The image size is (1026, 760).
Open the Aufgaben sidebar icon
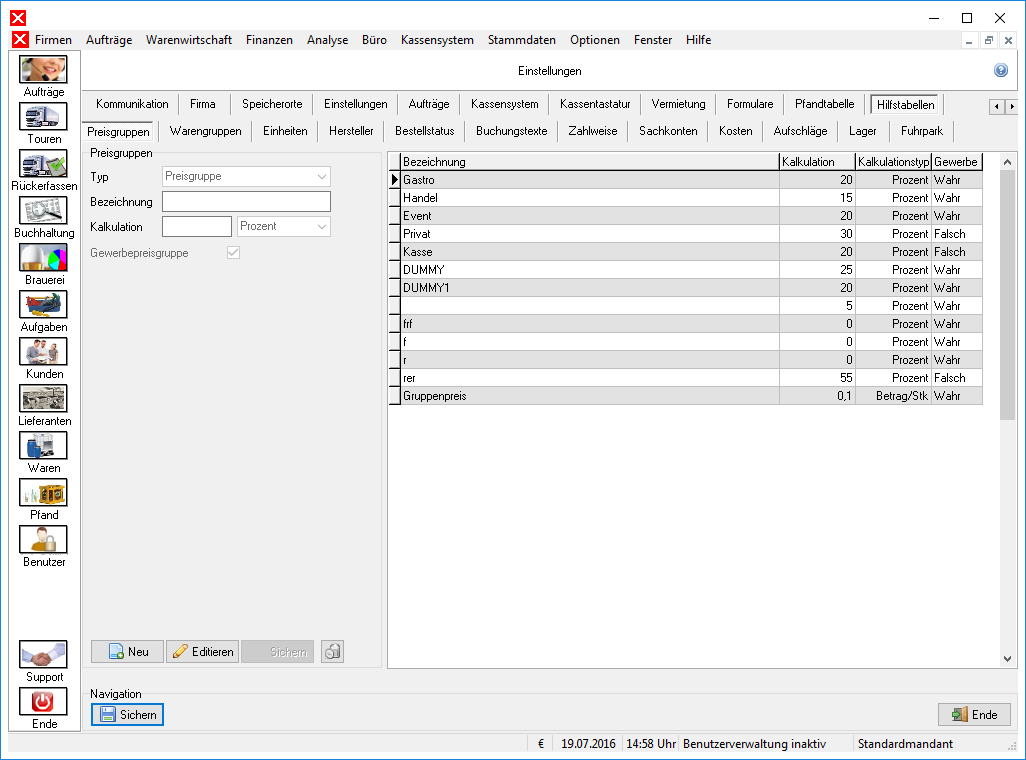43,305
